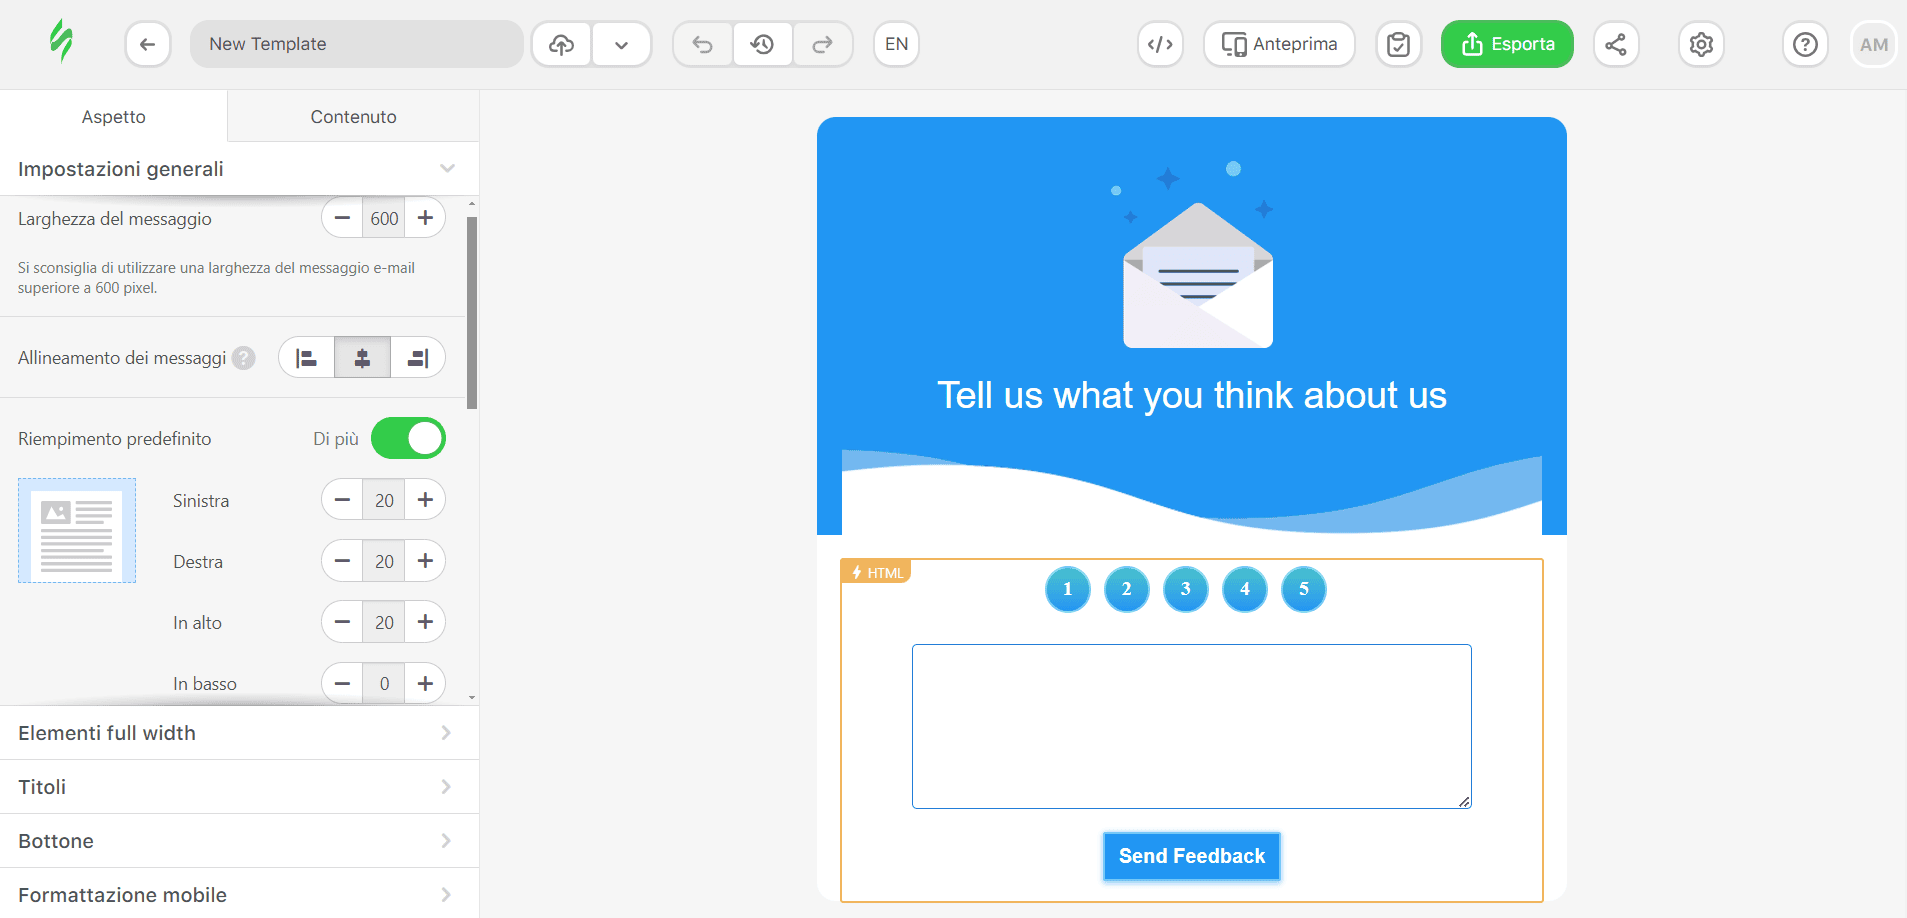1907x918 pixels.
Task: Switch to the Aspetto tab
Action: [x=113, y=117]
